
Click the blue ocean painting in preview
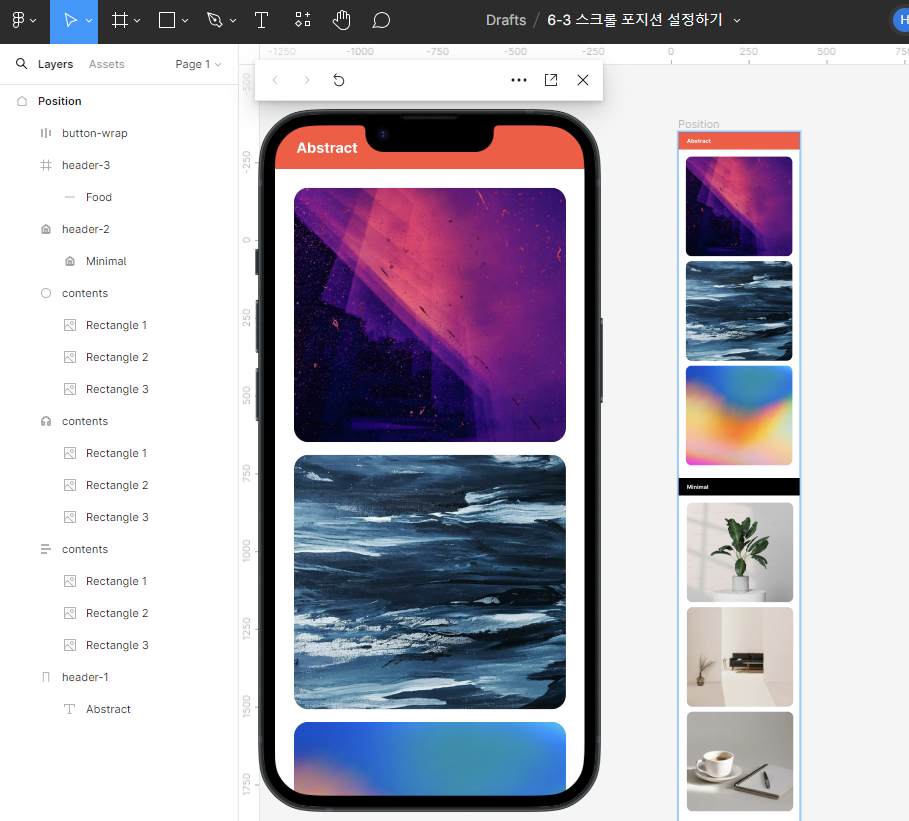click(x=430, y=582)
